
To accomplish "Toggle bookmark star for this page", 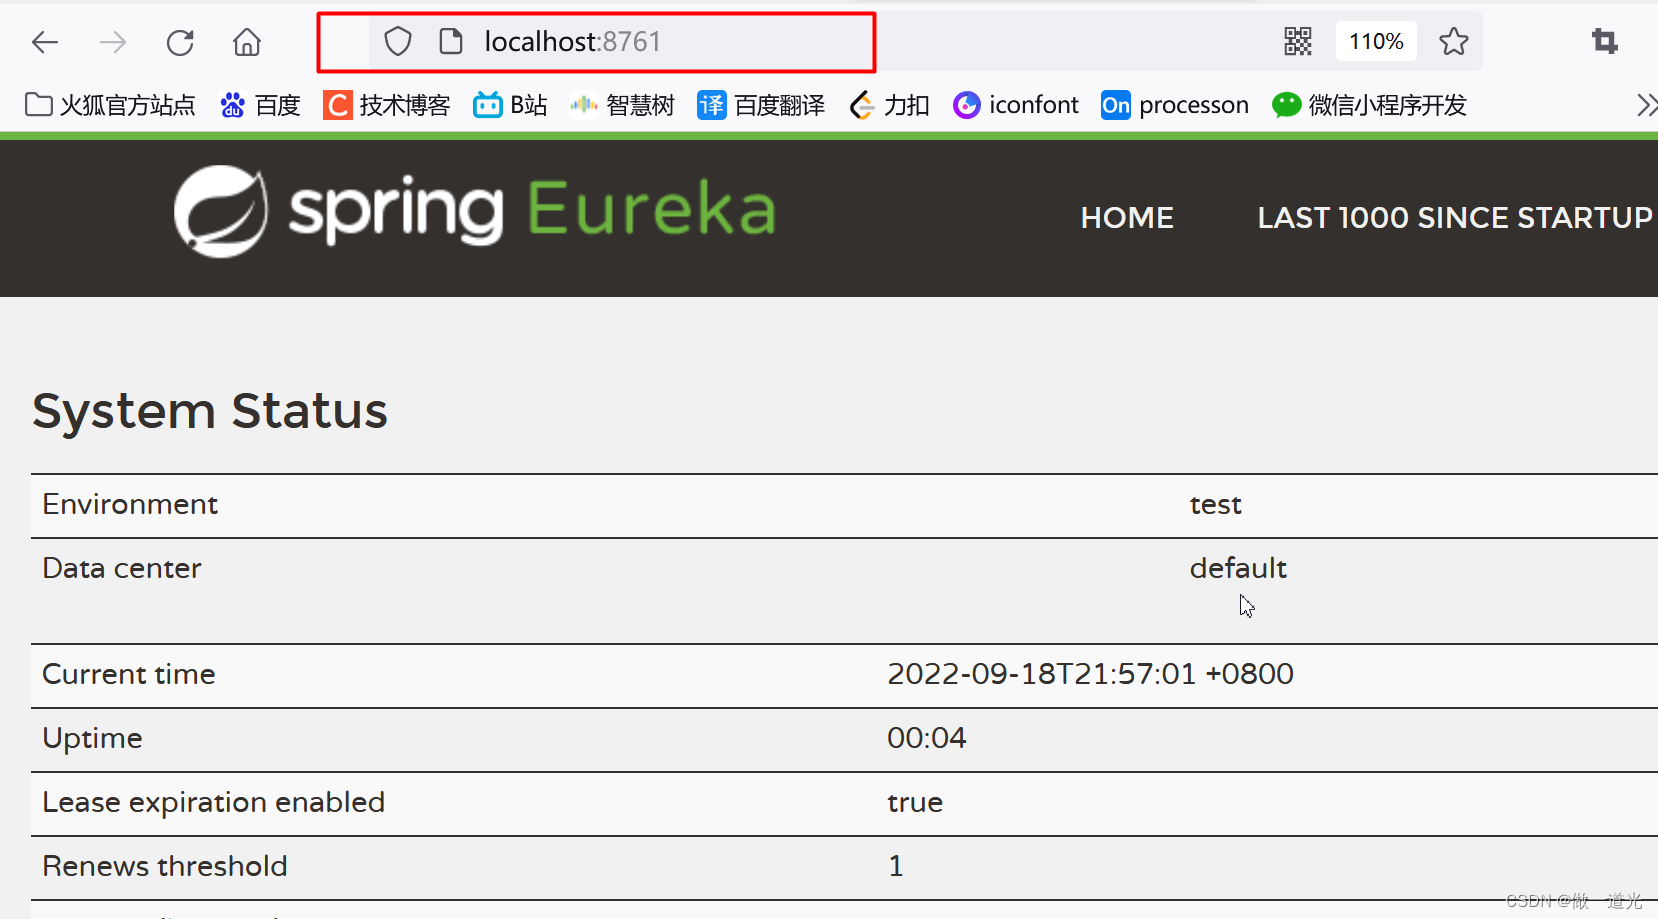I will [x=1454, y=41].
